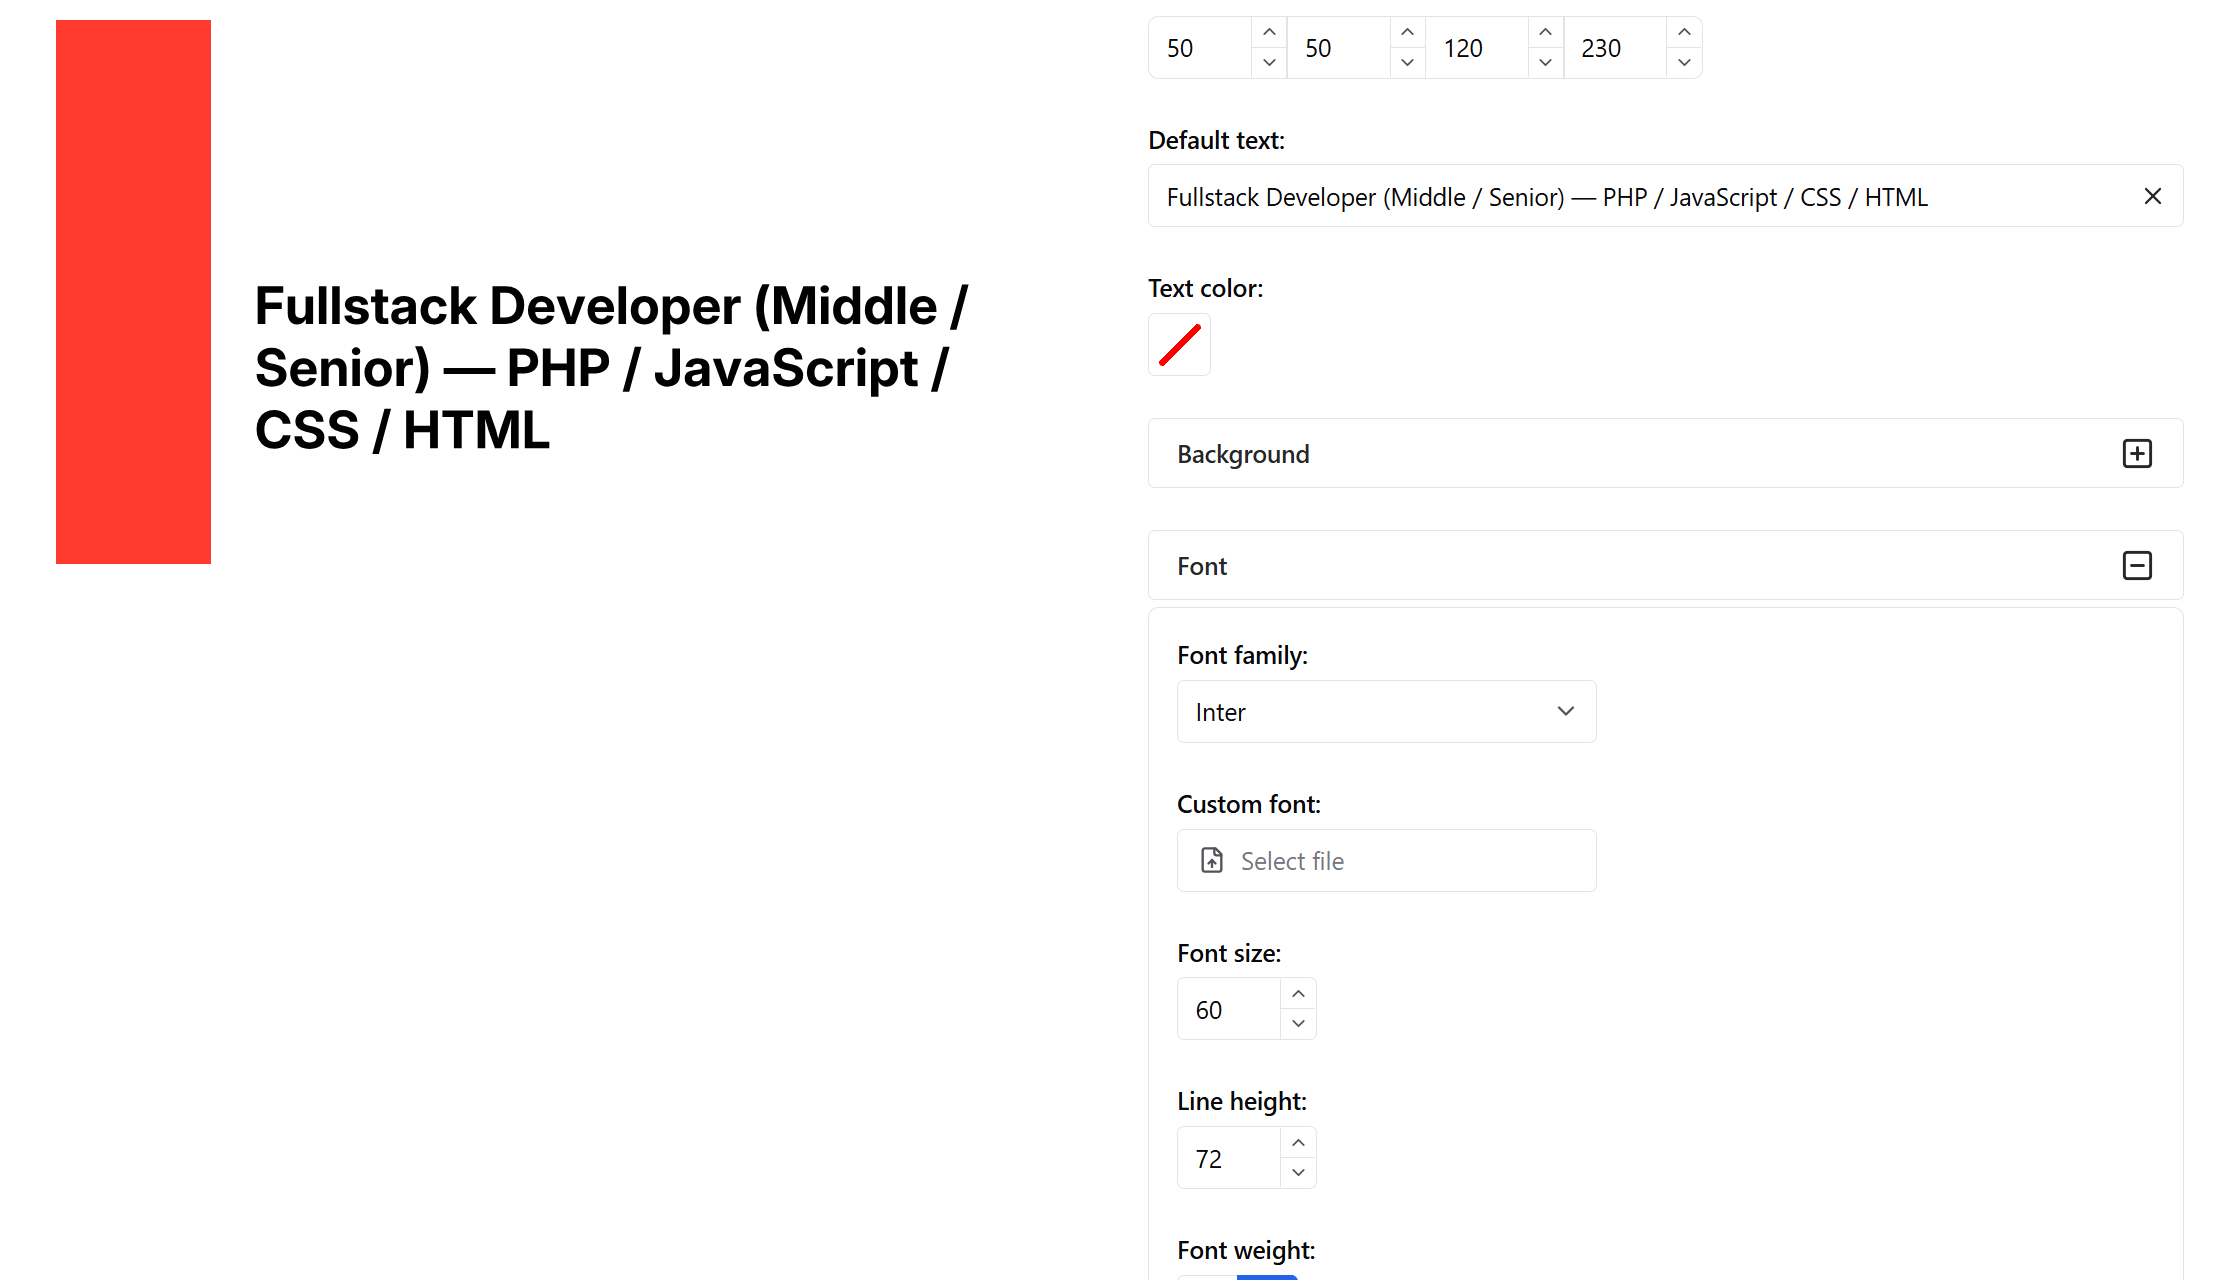
Task: Click the Default text input field
Action: tap(1640, 197)
